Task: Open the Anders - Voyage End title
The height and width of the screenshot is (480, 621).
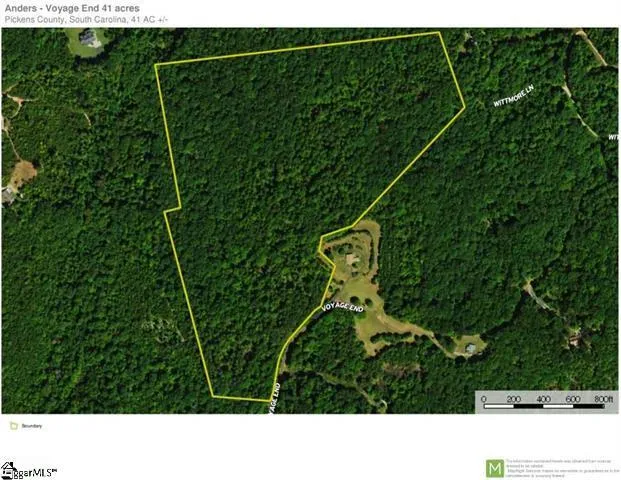Action: (72, 8)
